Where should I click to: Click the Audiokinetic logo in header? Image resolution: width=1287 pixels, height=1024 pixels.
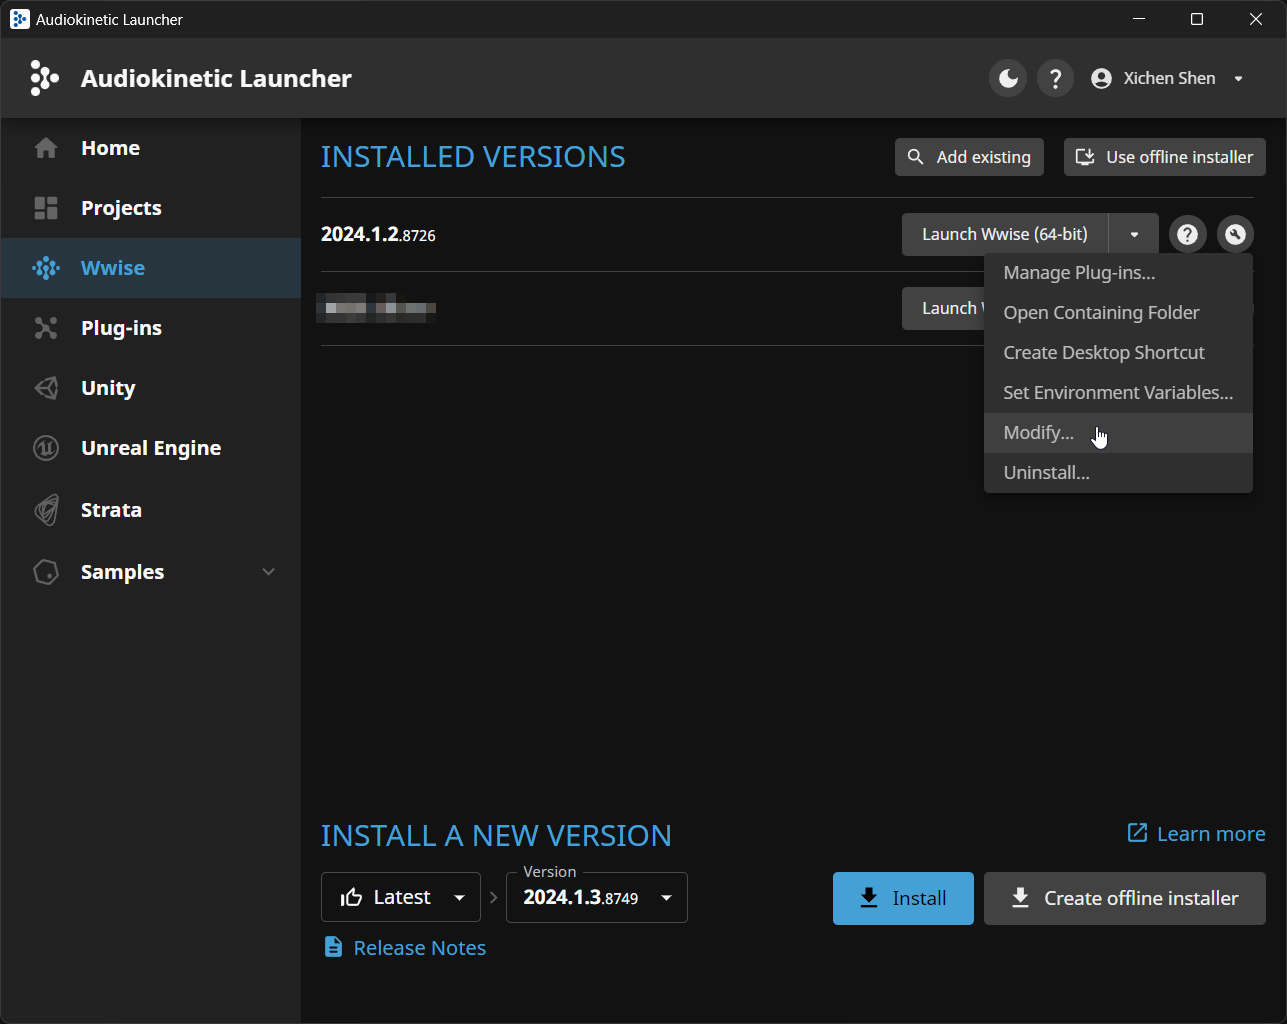point(44,78)
